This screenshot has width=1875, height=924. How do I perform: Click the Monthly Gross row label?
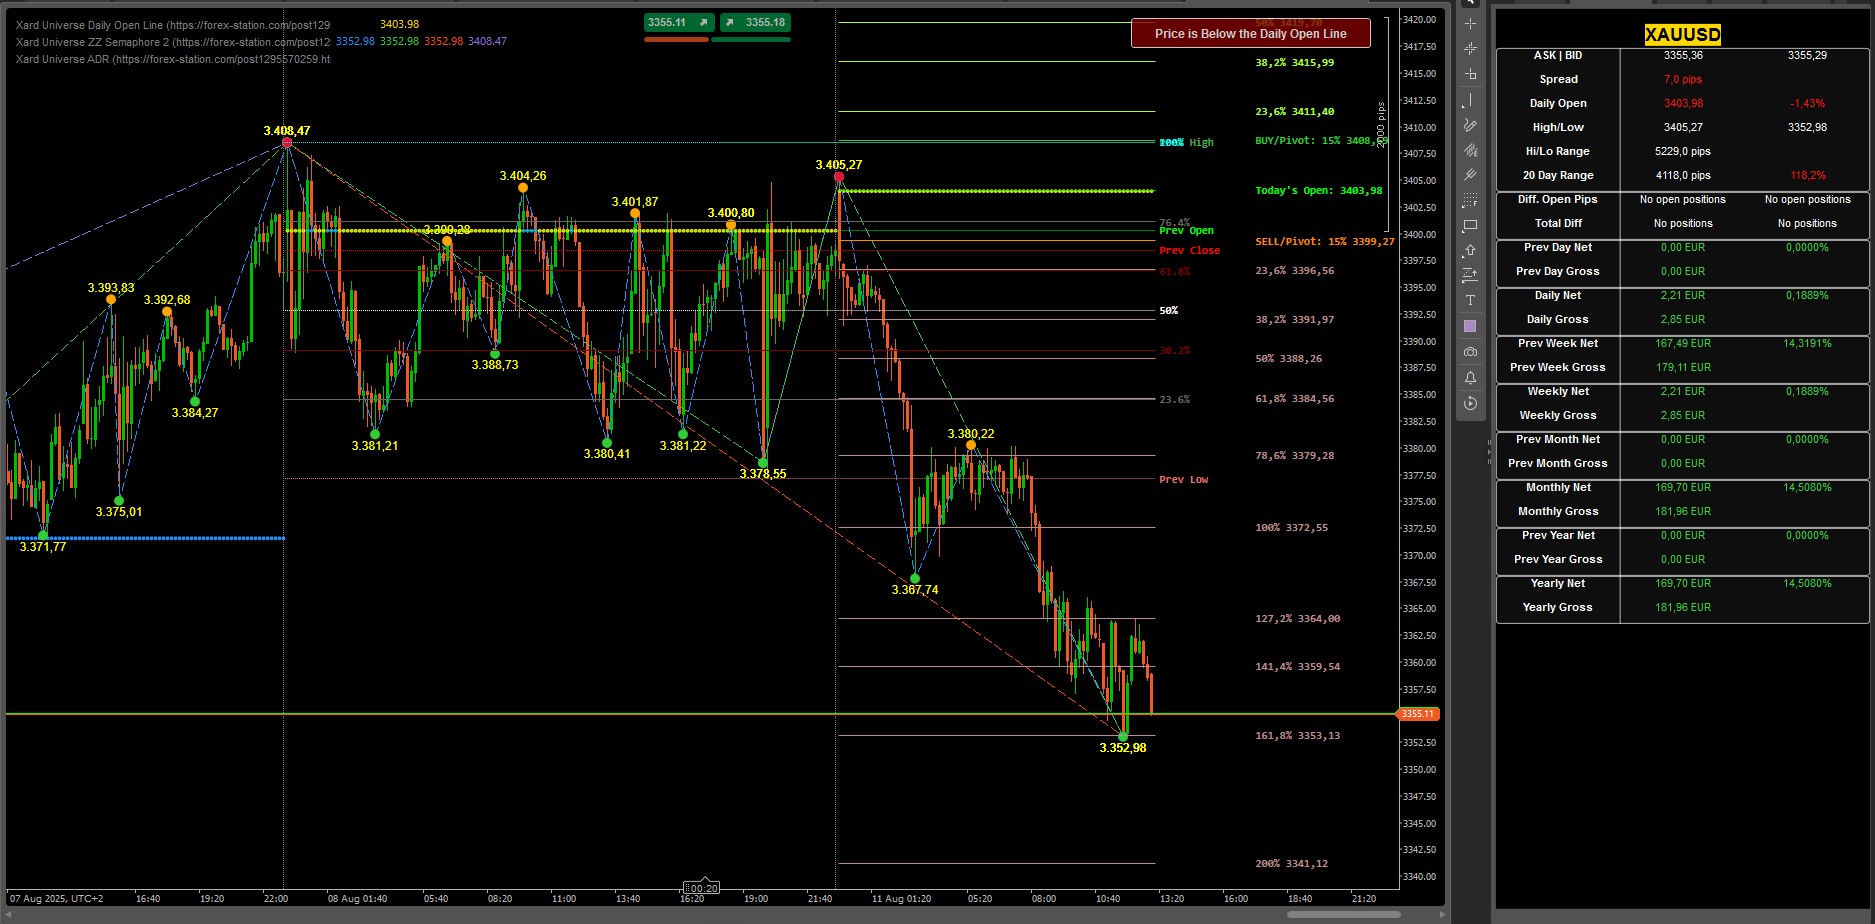[1558, 511]
